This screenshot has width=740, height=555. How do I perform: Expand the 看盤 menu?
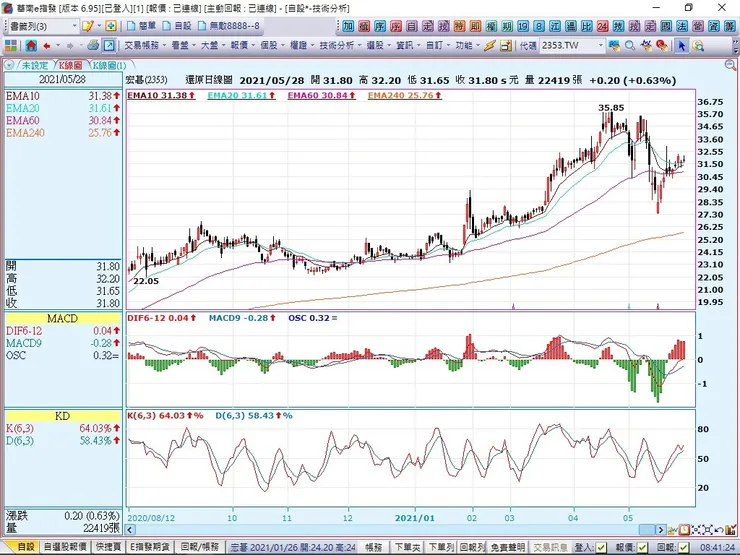[184, 46]
